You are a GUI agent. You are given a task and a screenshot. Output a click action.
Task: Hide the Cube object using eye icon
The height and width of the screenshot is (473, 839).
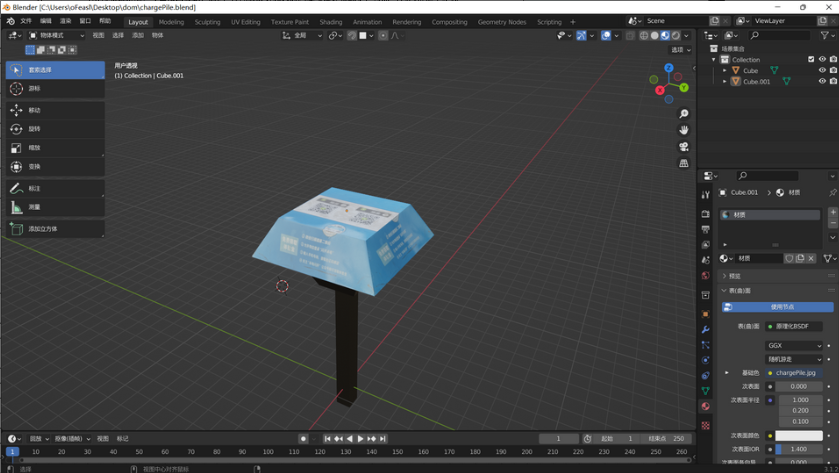[x=822, y=70]
